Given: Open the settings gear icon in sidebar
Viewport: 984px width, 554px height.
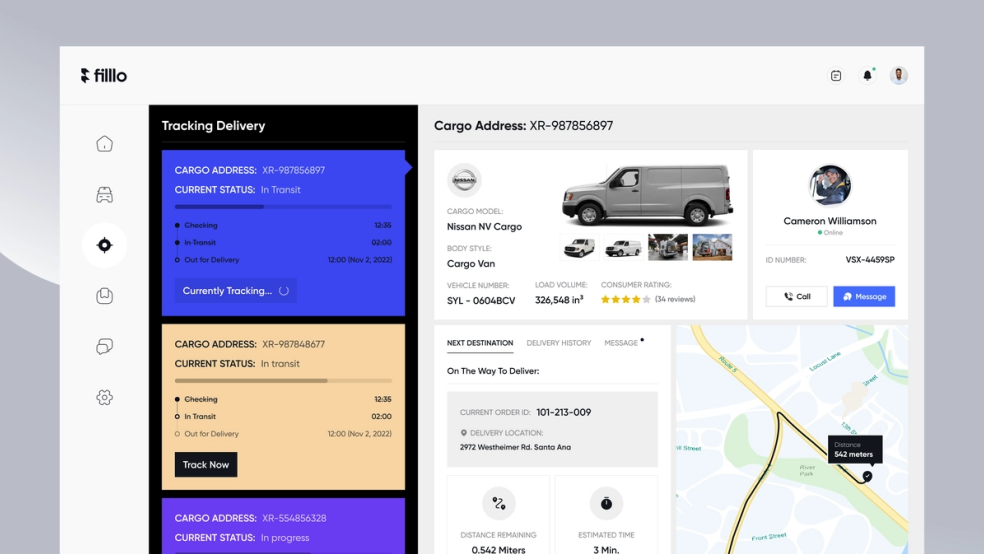Looking at the screenshot, I should point(104,397).
